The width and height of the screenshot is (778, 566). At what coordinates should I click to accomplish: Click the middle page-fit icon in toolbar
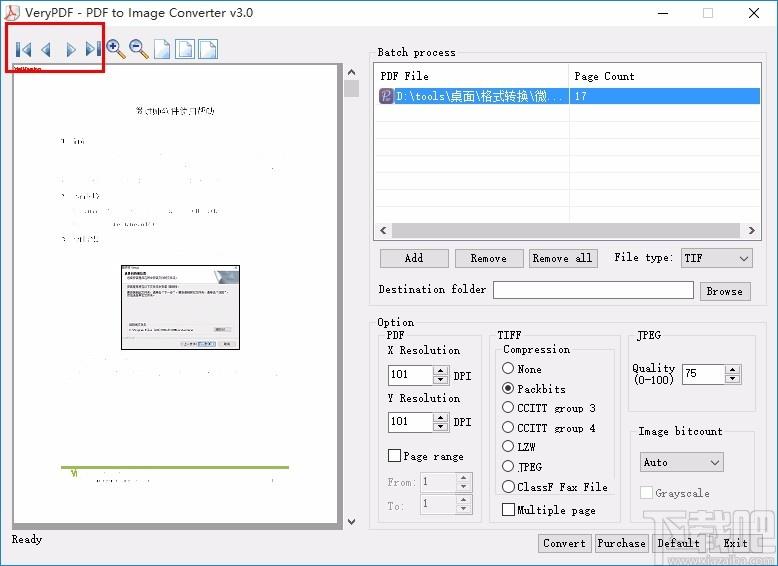185,49
